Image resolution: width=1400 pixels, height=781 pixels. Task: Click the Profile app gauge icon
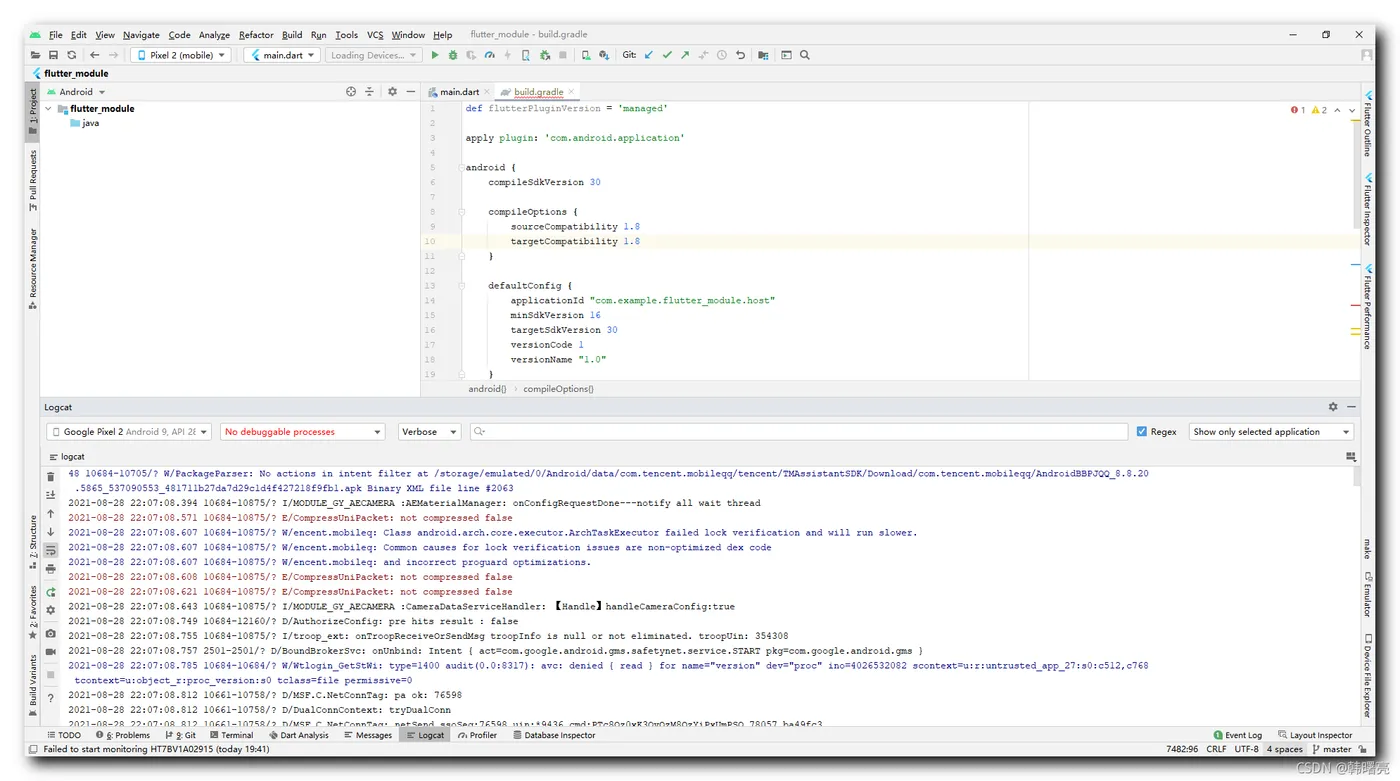click(489, 55)
